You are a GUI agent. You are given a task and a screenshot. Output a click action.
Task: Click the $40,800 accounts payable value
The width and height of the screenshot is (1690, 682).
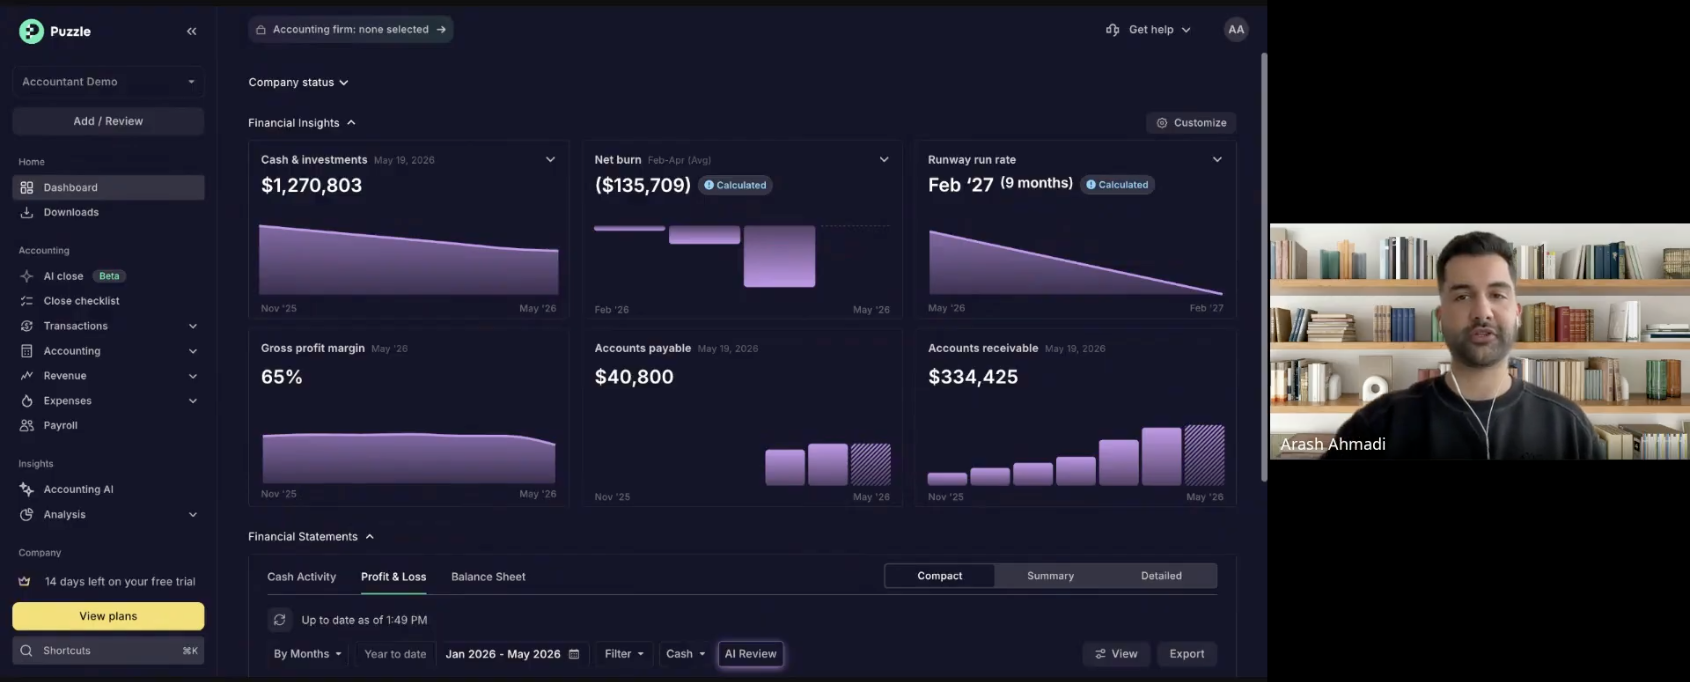coord(634,377)
